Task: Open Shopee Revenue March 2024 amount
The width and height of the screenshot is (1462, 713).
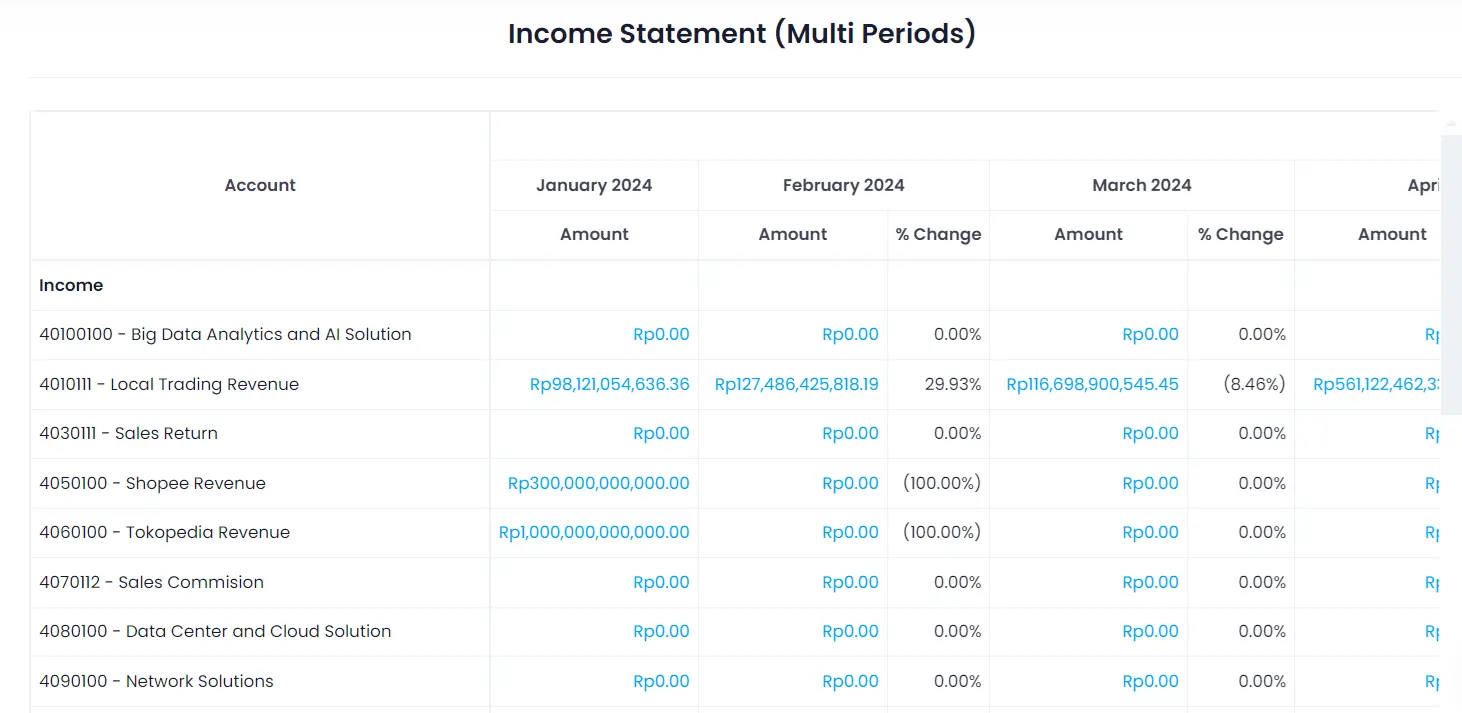Action: tap(1150, 483)
